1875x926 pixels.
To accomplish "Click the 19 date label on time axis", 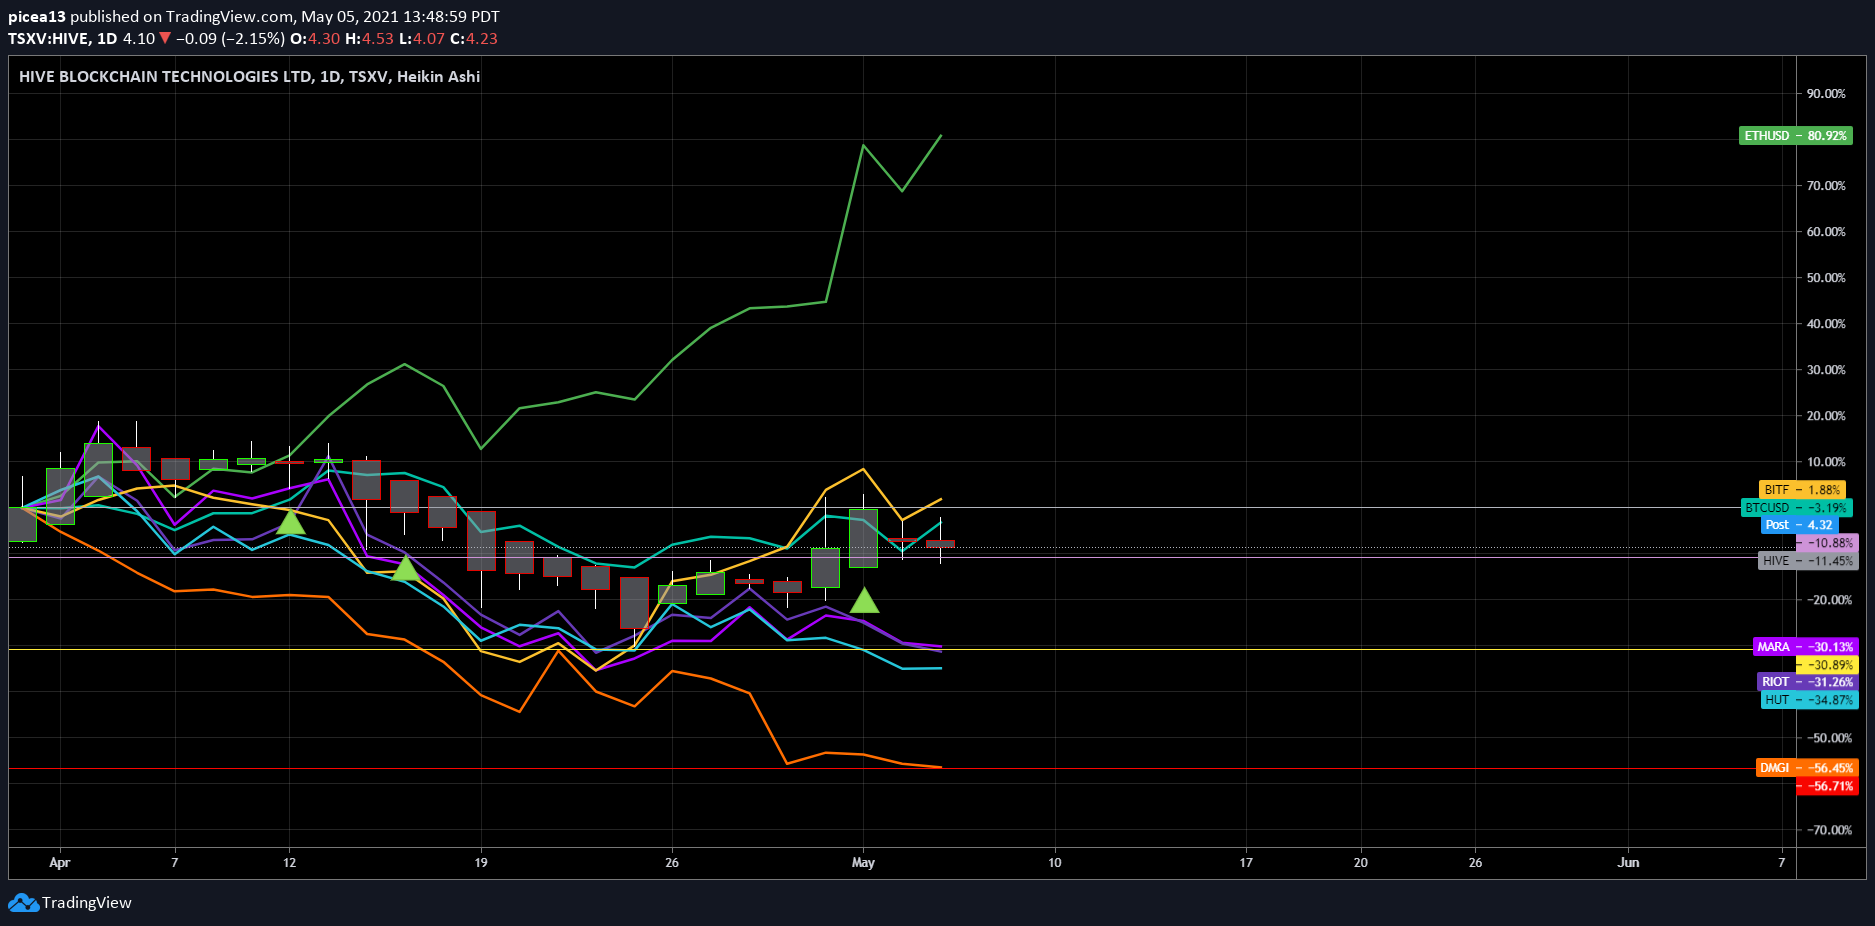I will coord(481,863).
